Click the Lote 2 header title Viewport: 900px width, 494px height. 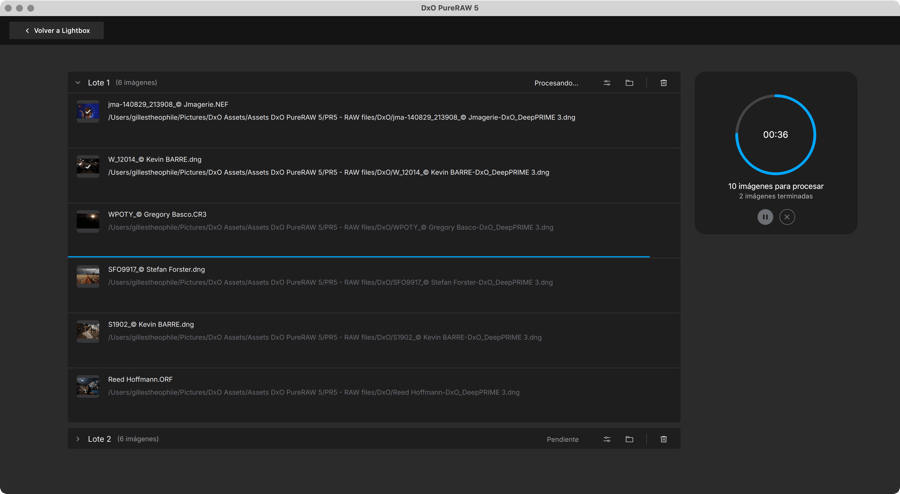coord(99,439)
